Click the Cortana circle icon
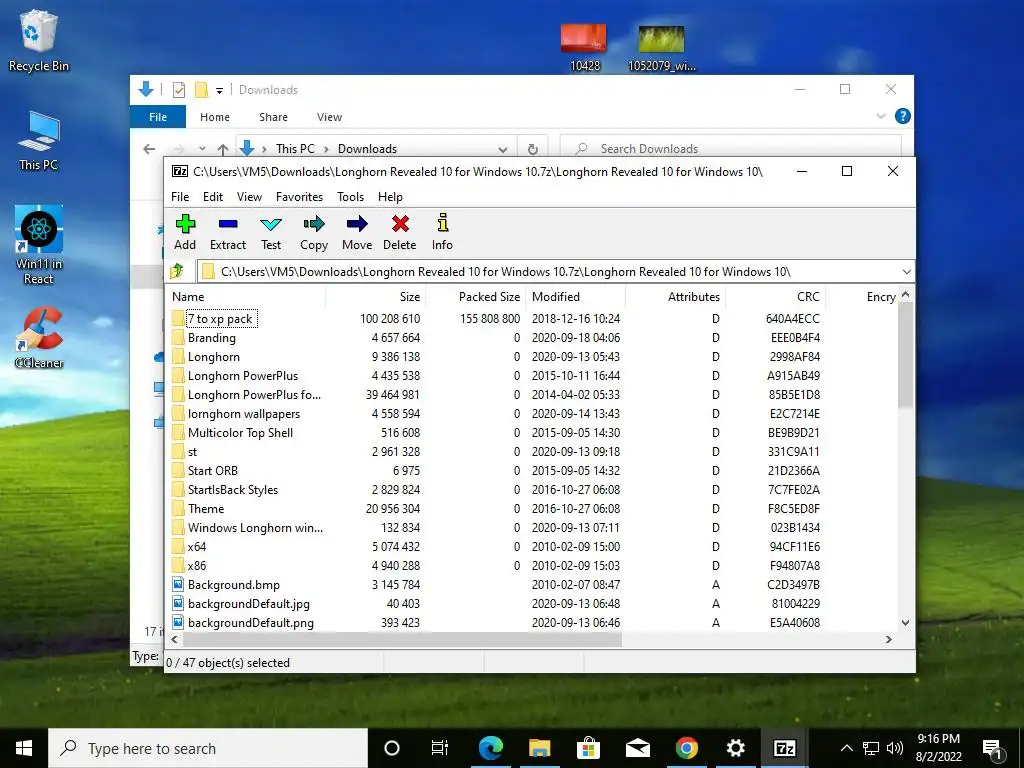 (x=392, y=748)
